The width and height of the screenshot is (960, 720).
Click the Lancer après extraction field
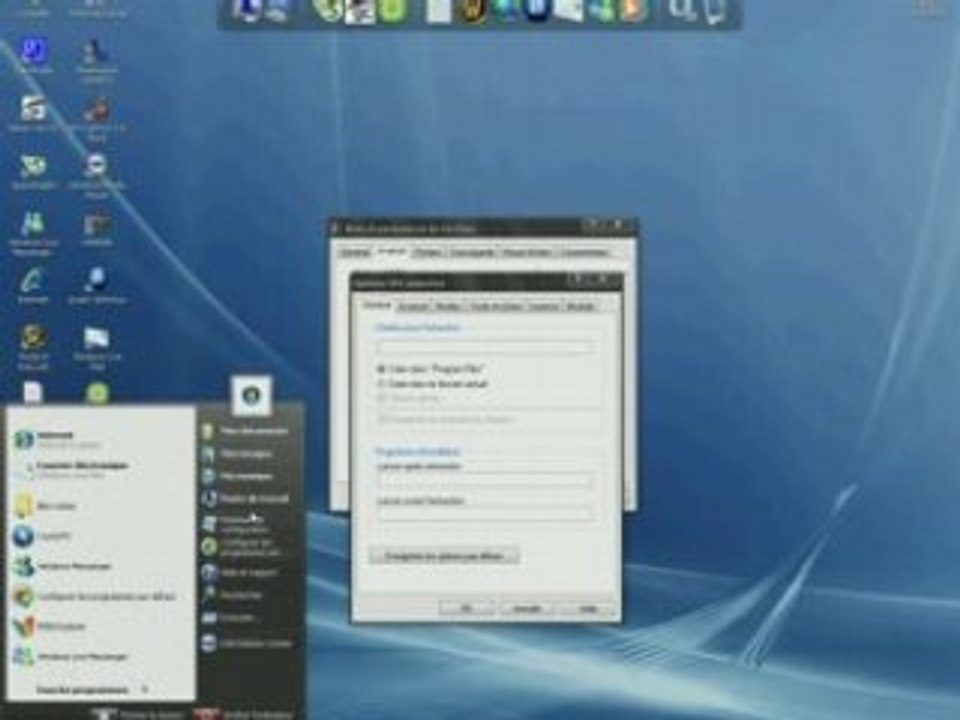click(486, 481)
